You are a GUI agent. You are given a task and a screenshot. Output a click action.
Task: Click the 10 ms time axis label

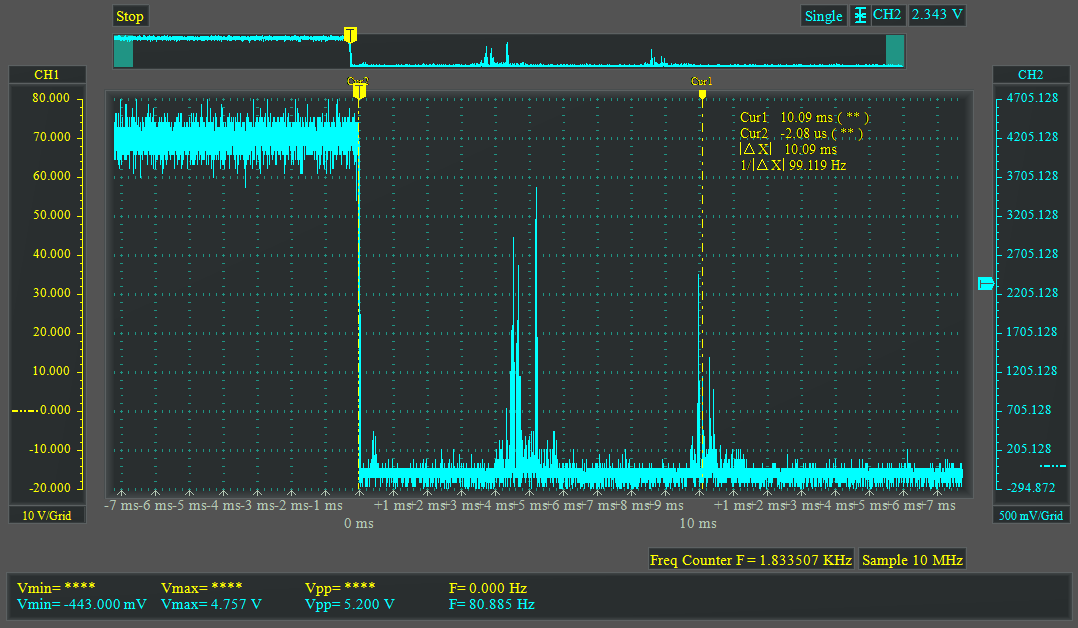coord(698,523)
